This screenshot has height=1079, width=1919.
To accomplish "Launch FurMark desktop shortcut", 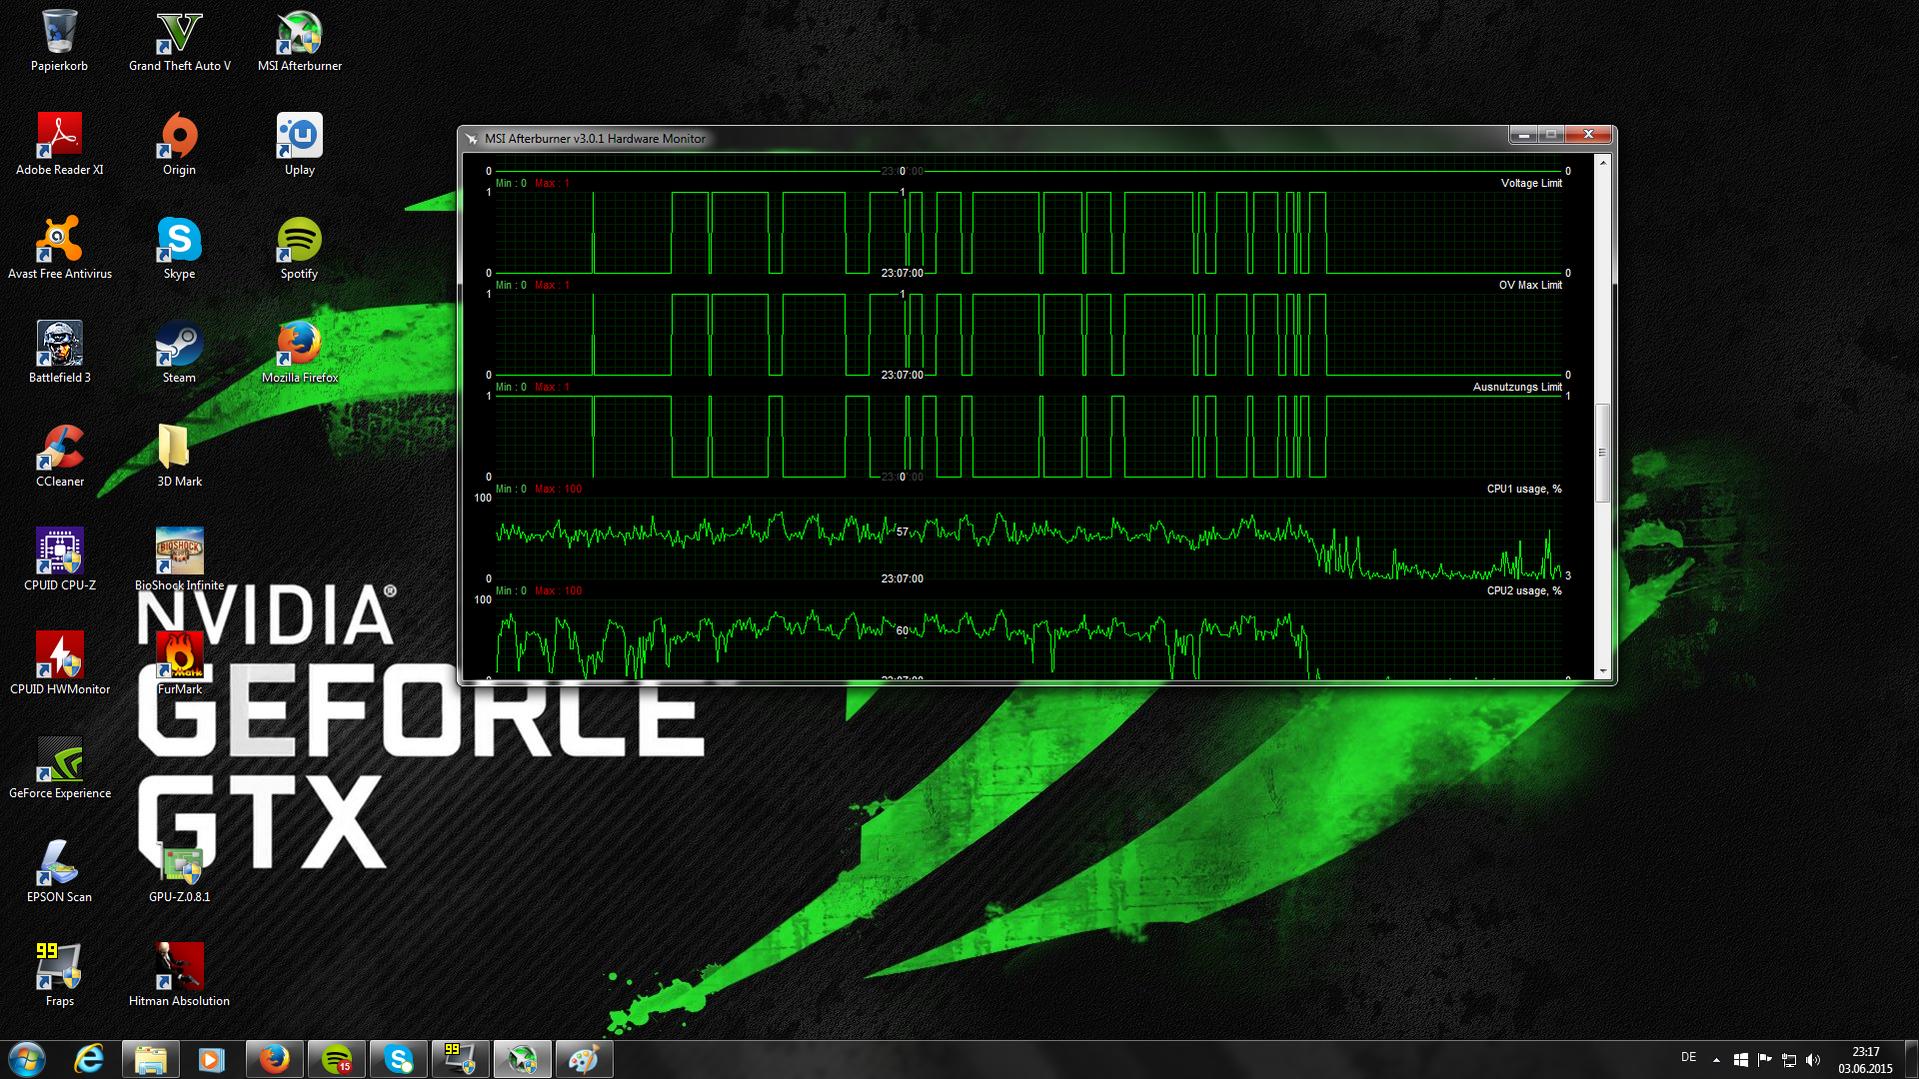I will [x=180, y=665].
